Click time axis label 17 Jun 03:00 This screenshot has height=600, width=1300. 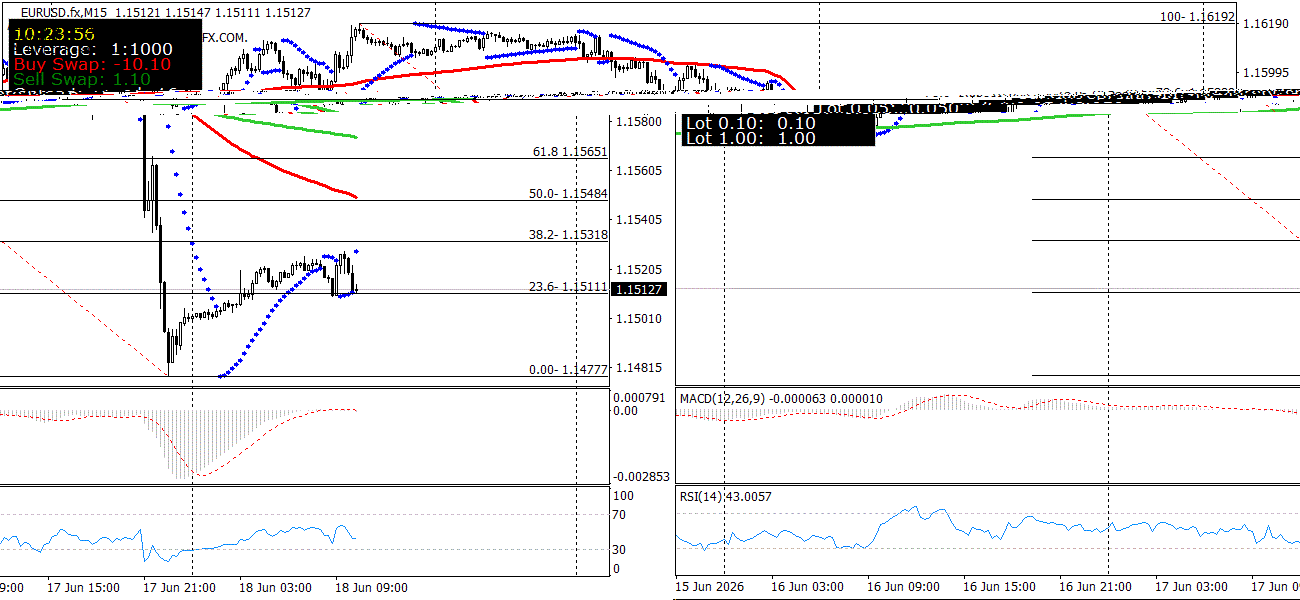(x=1191, y=586)
